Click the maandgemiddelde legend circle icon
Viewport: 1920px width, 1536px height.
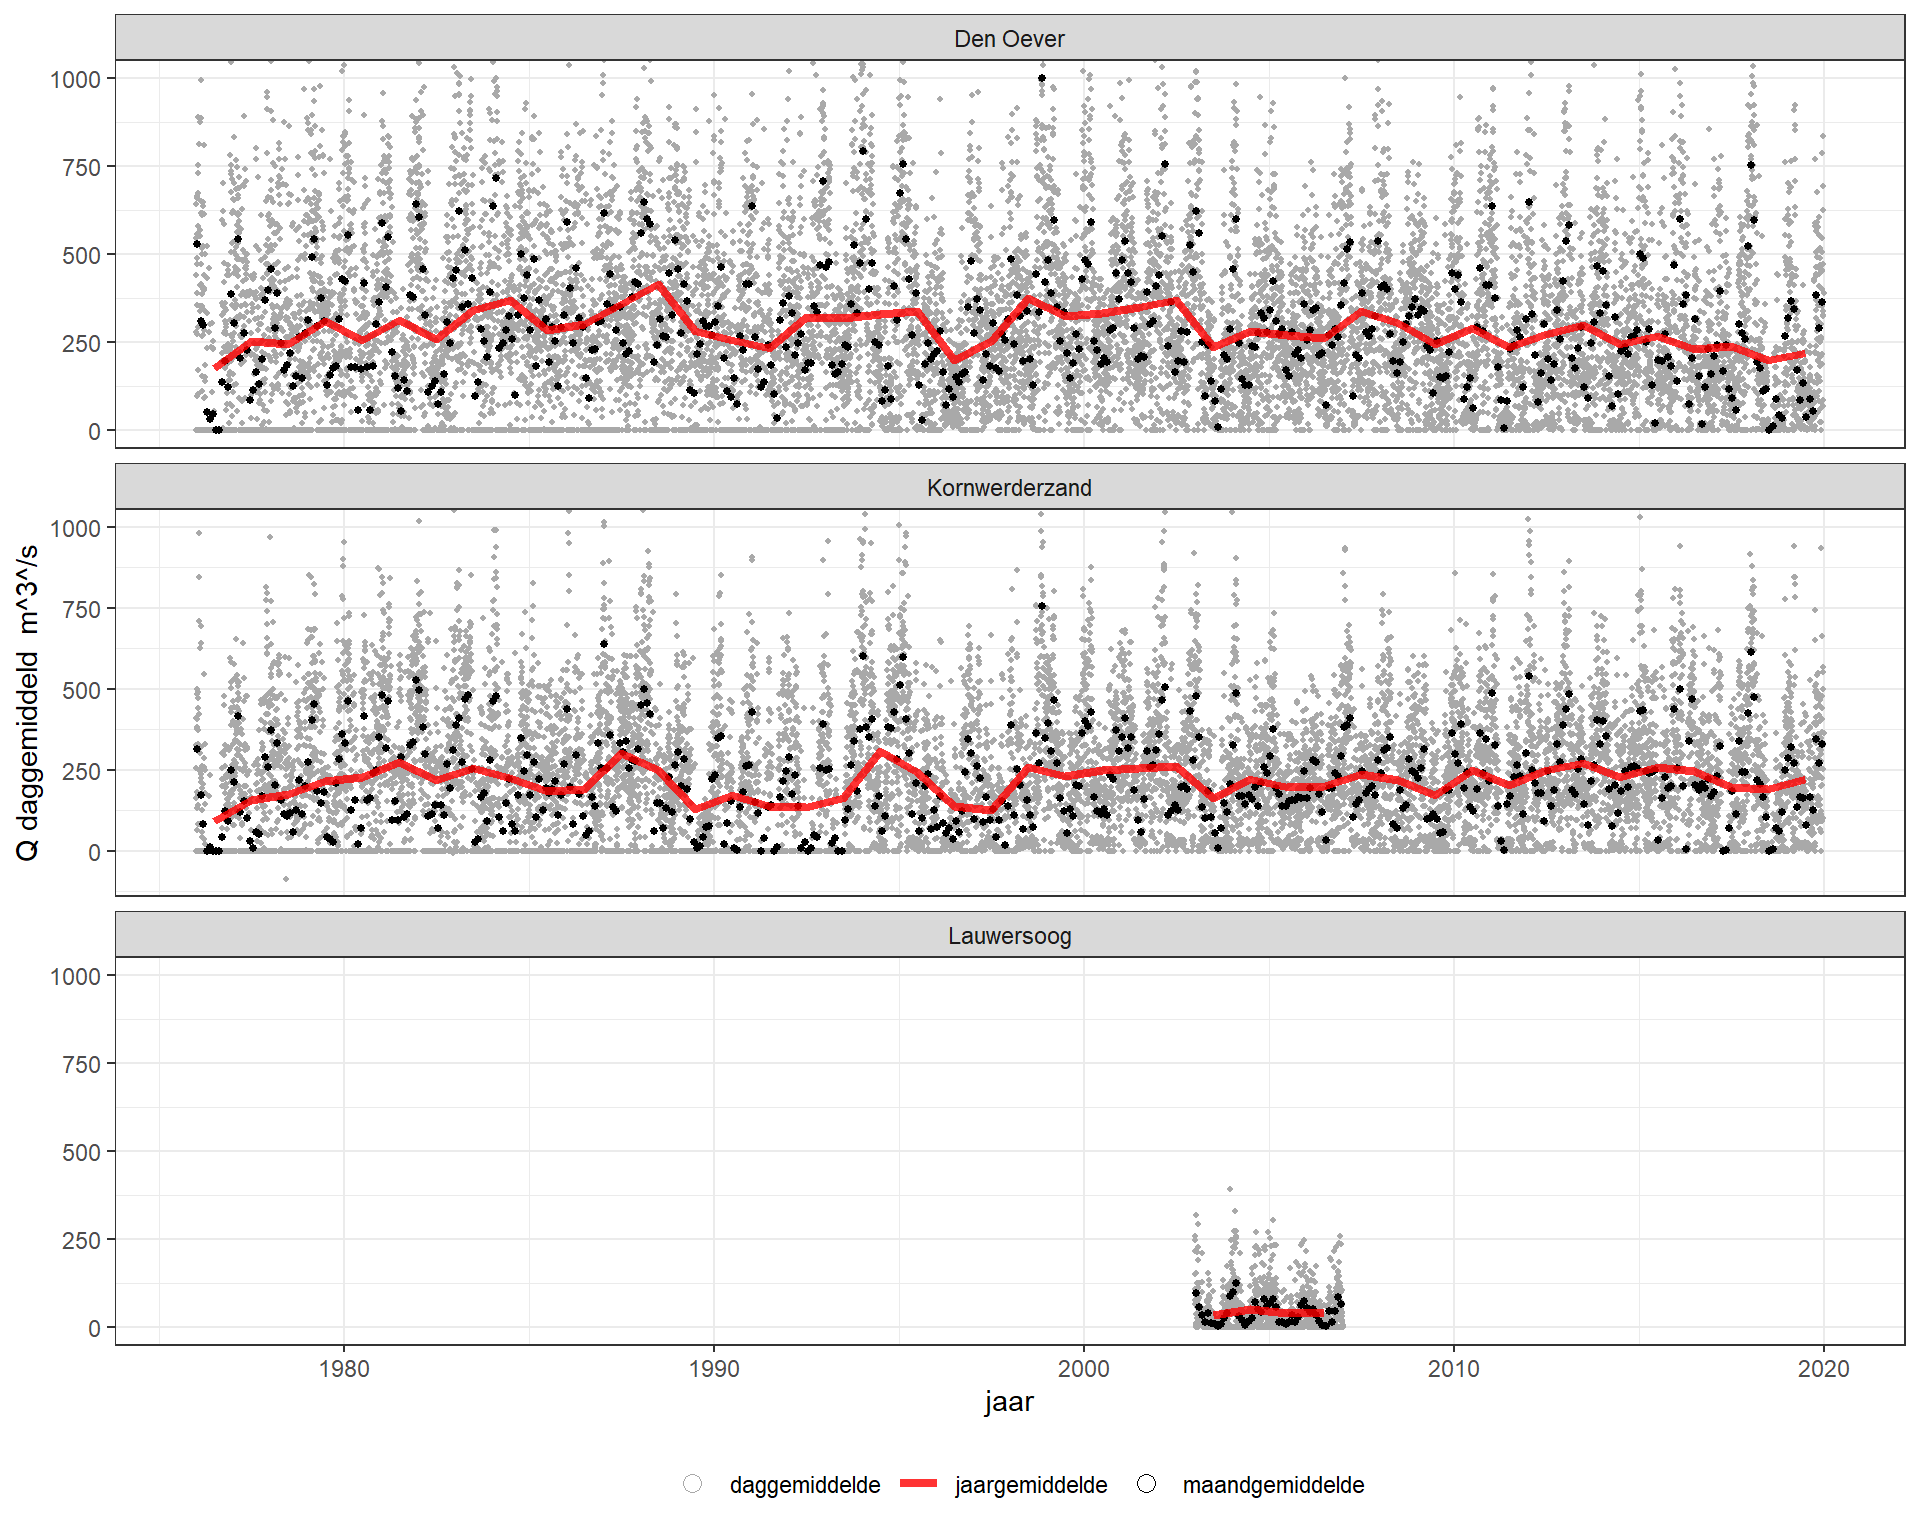1146,1484
